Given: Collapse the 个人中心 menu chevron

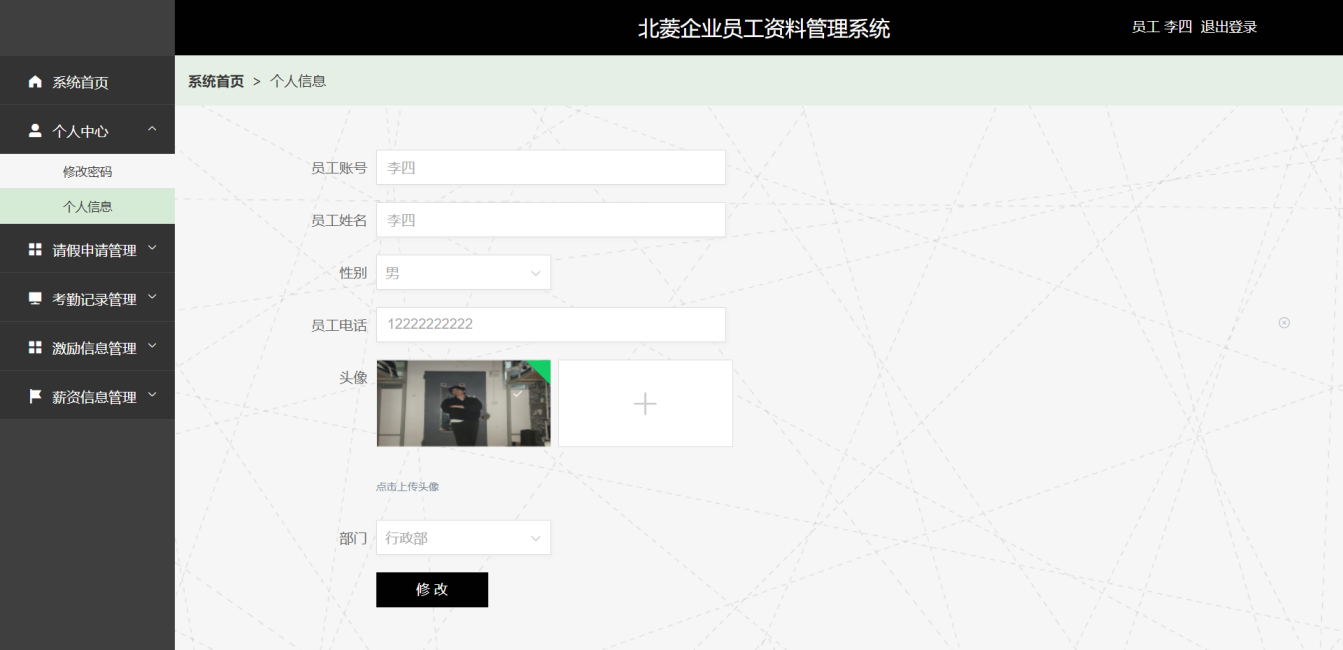Looking at the screenshot, I should point(152,129).
